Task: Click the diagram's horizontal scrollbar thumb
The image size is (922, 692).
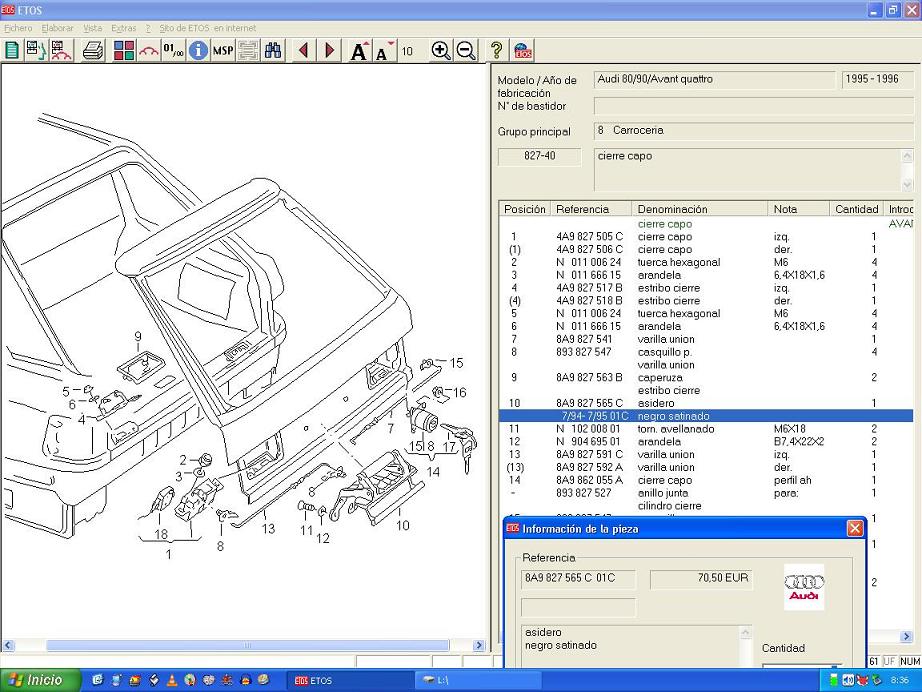Action: (x=248, y=646)
